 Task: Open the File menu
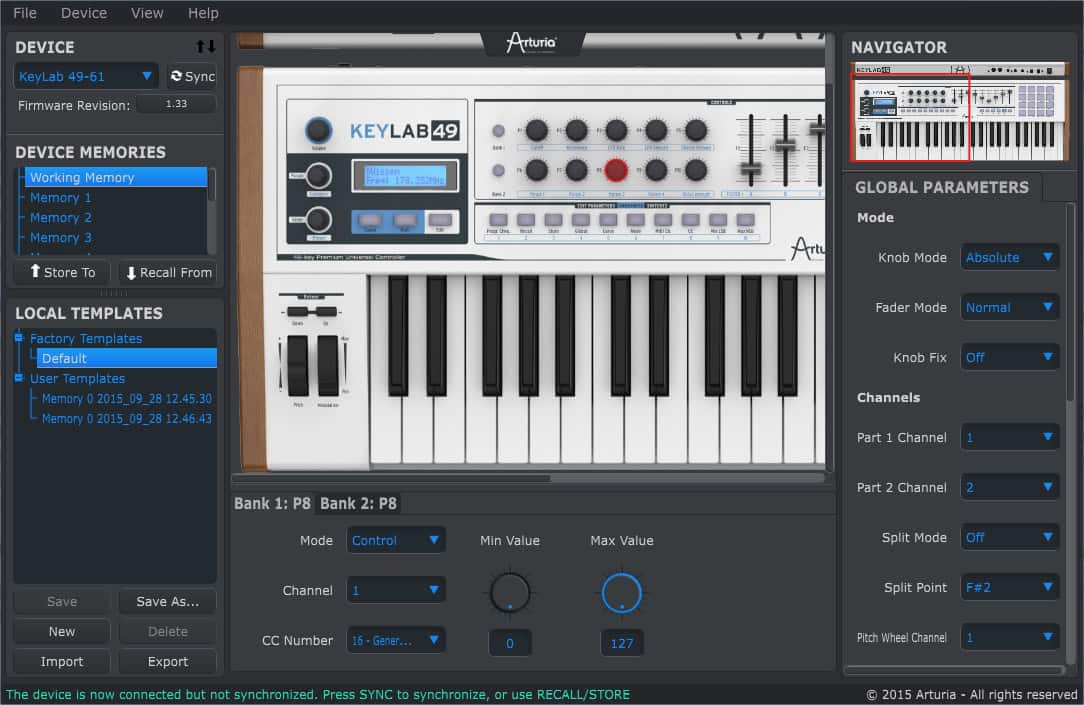pos(25,13)
